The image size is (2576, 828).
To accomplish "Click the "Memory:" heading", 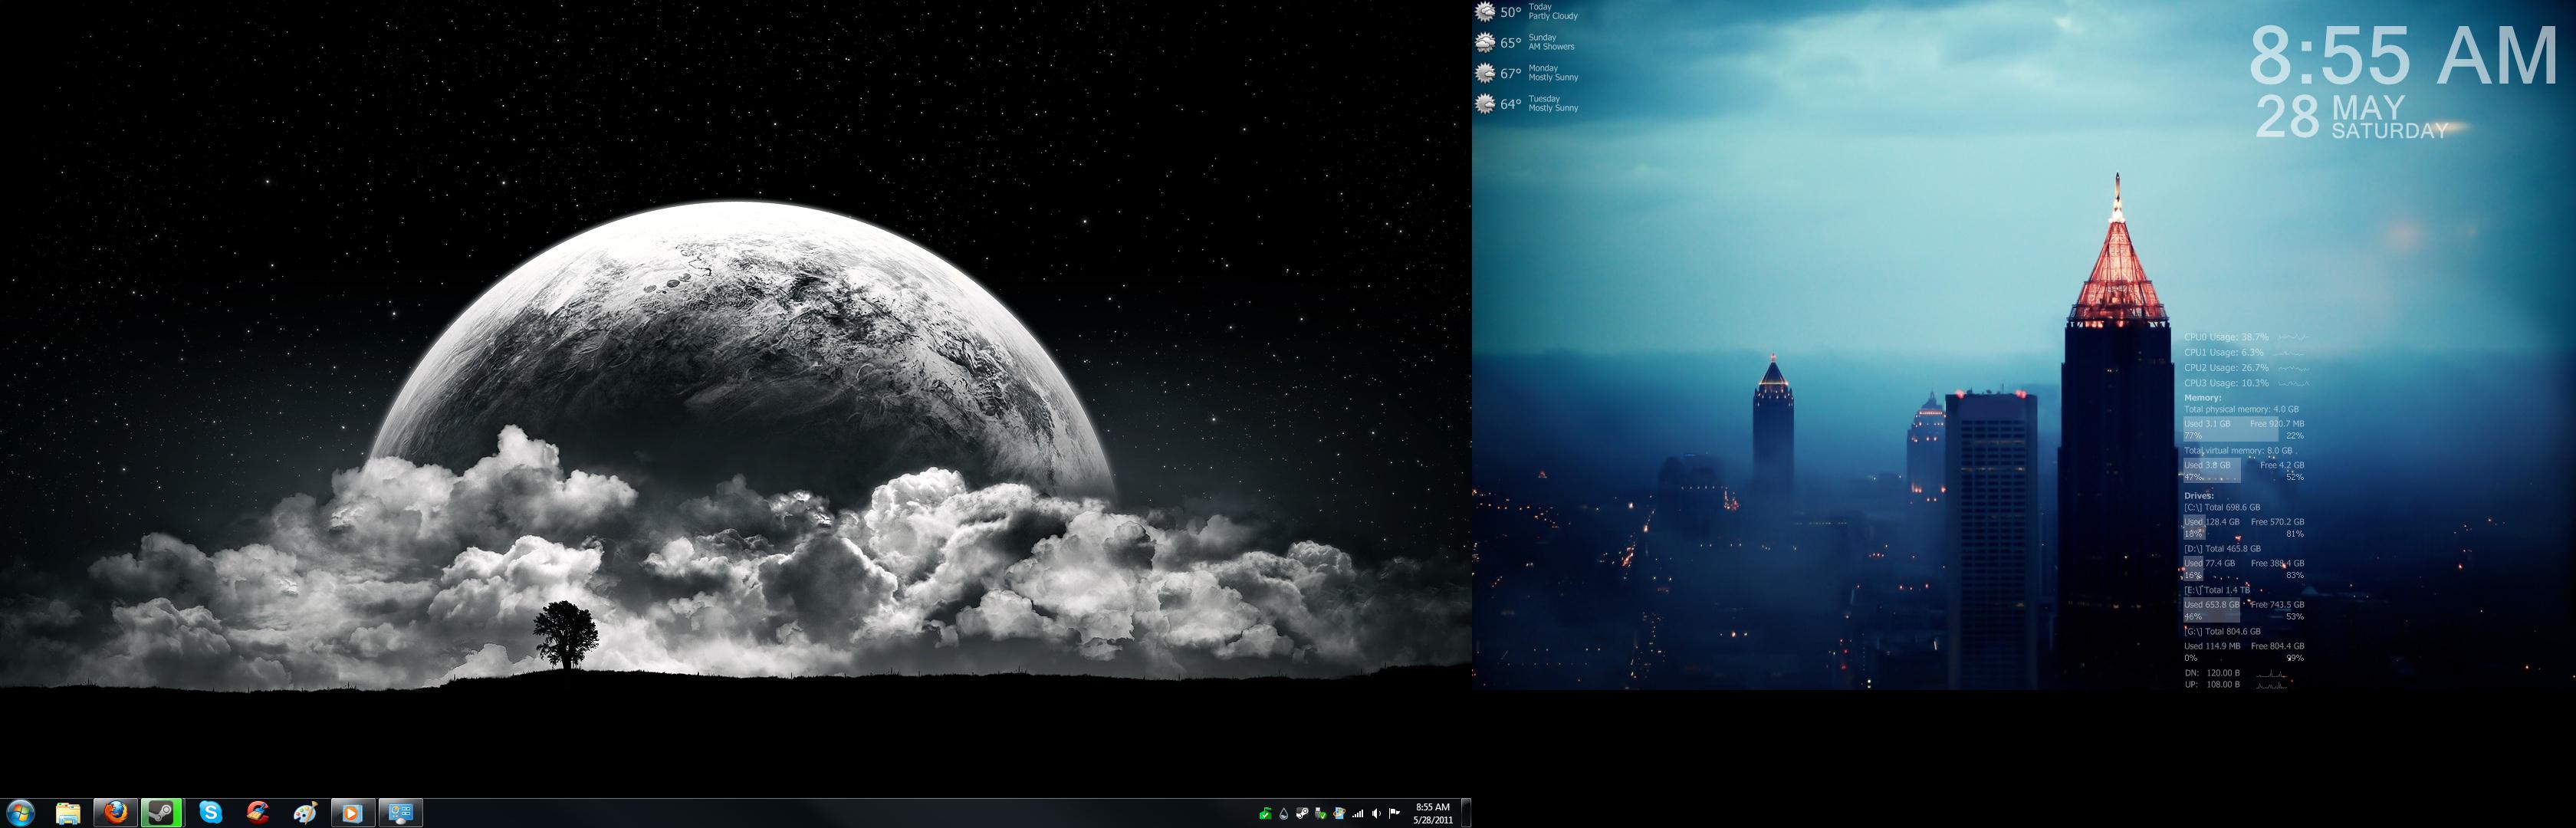I will (2203, 398).
